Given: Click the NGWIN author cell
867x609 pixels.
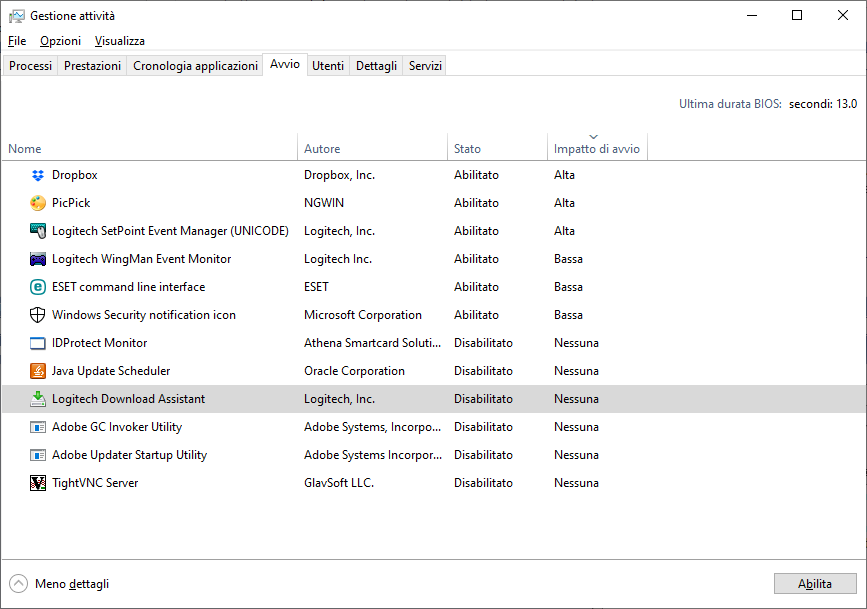Looking at the screenshot, I should (324, 203).
